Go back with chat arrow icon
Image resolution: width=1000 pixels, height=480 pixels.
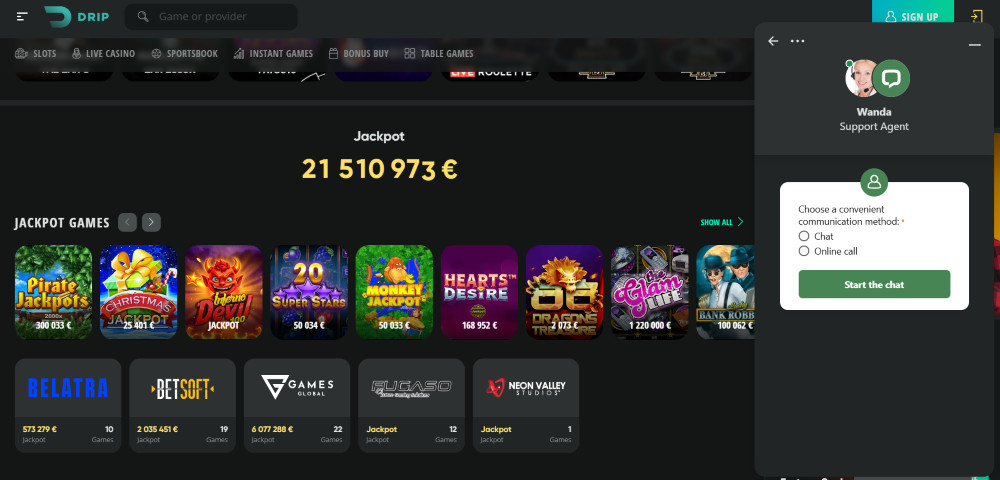coord(773,41)
